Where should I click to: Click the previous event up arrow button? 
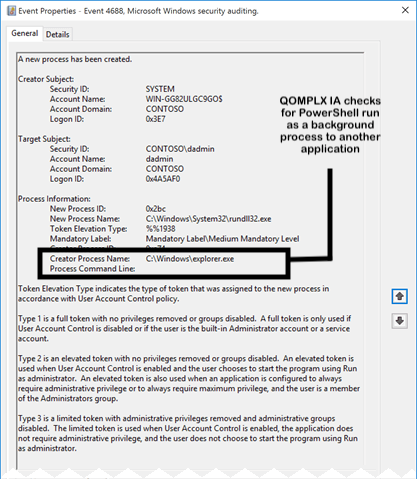pyautogui.click(x=399, y=296)
